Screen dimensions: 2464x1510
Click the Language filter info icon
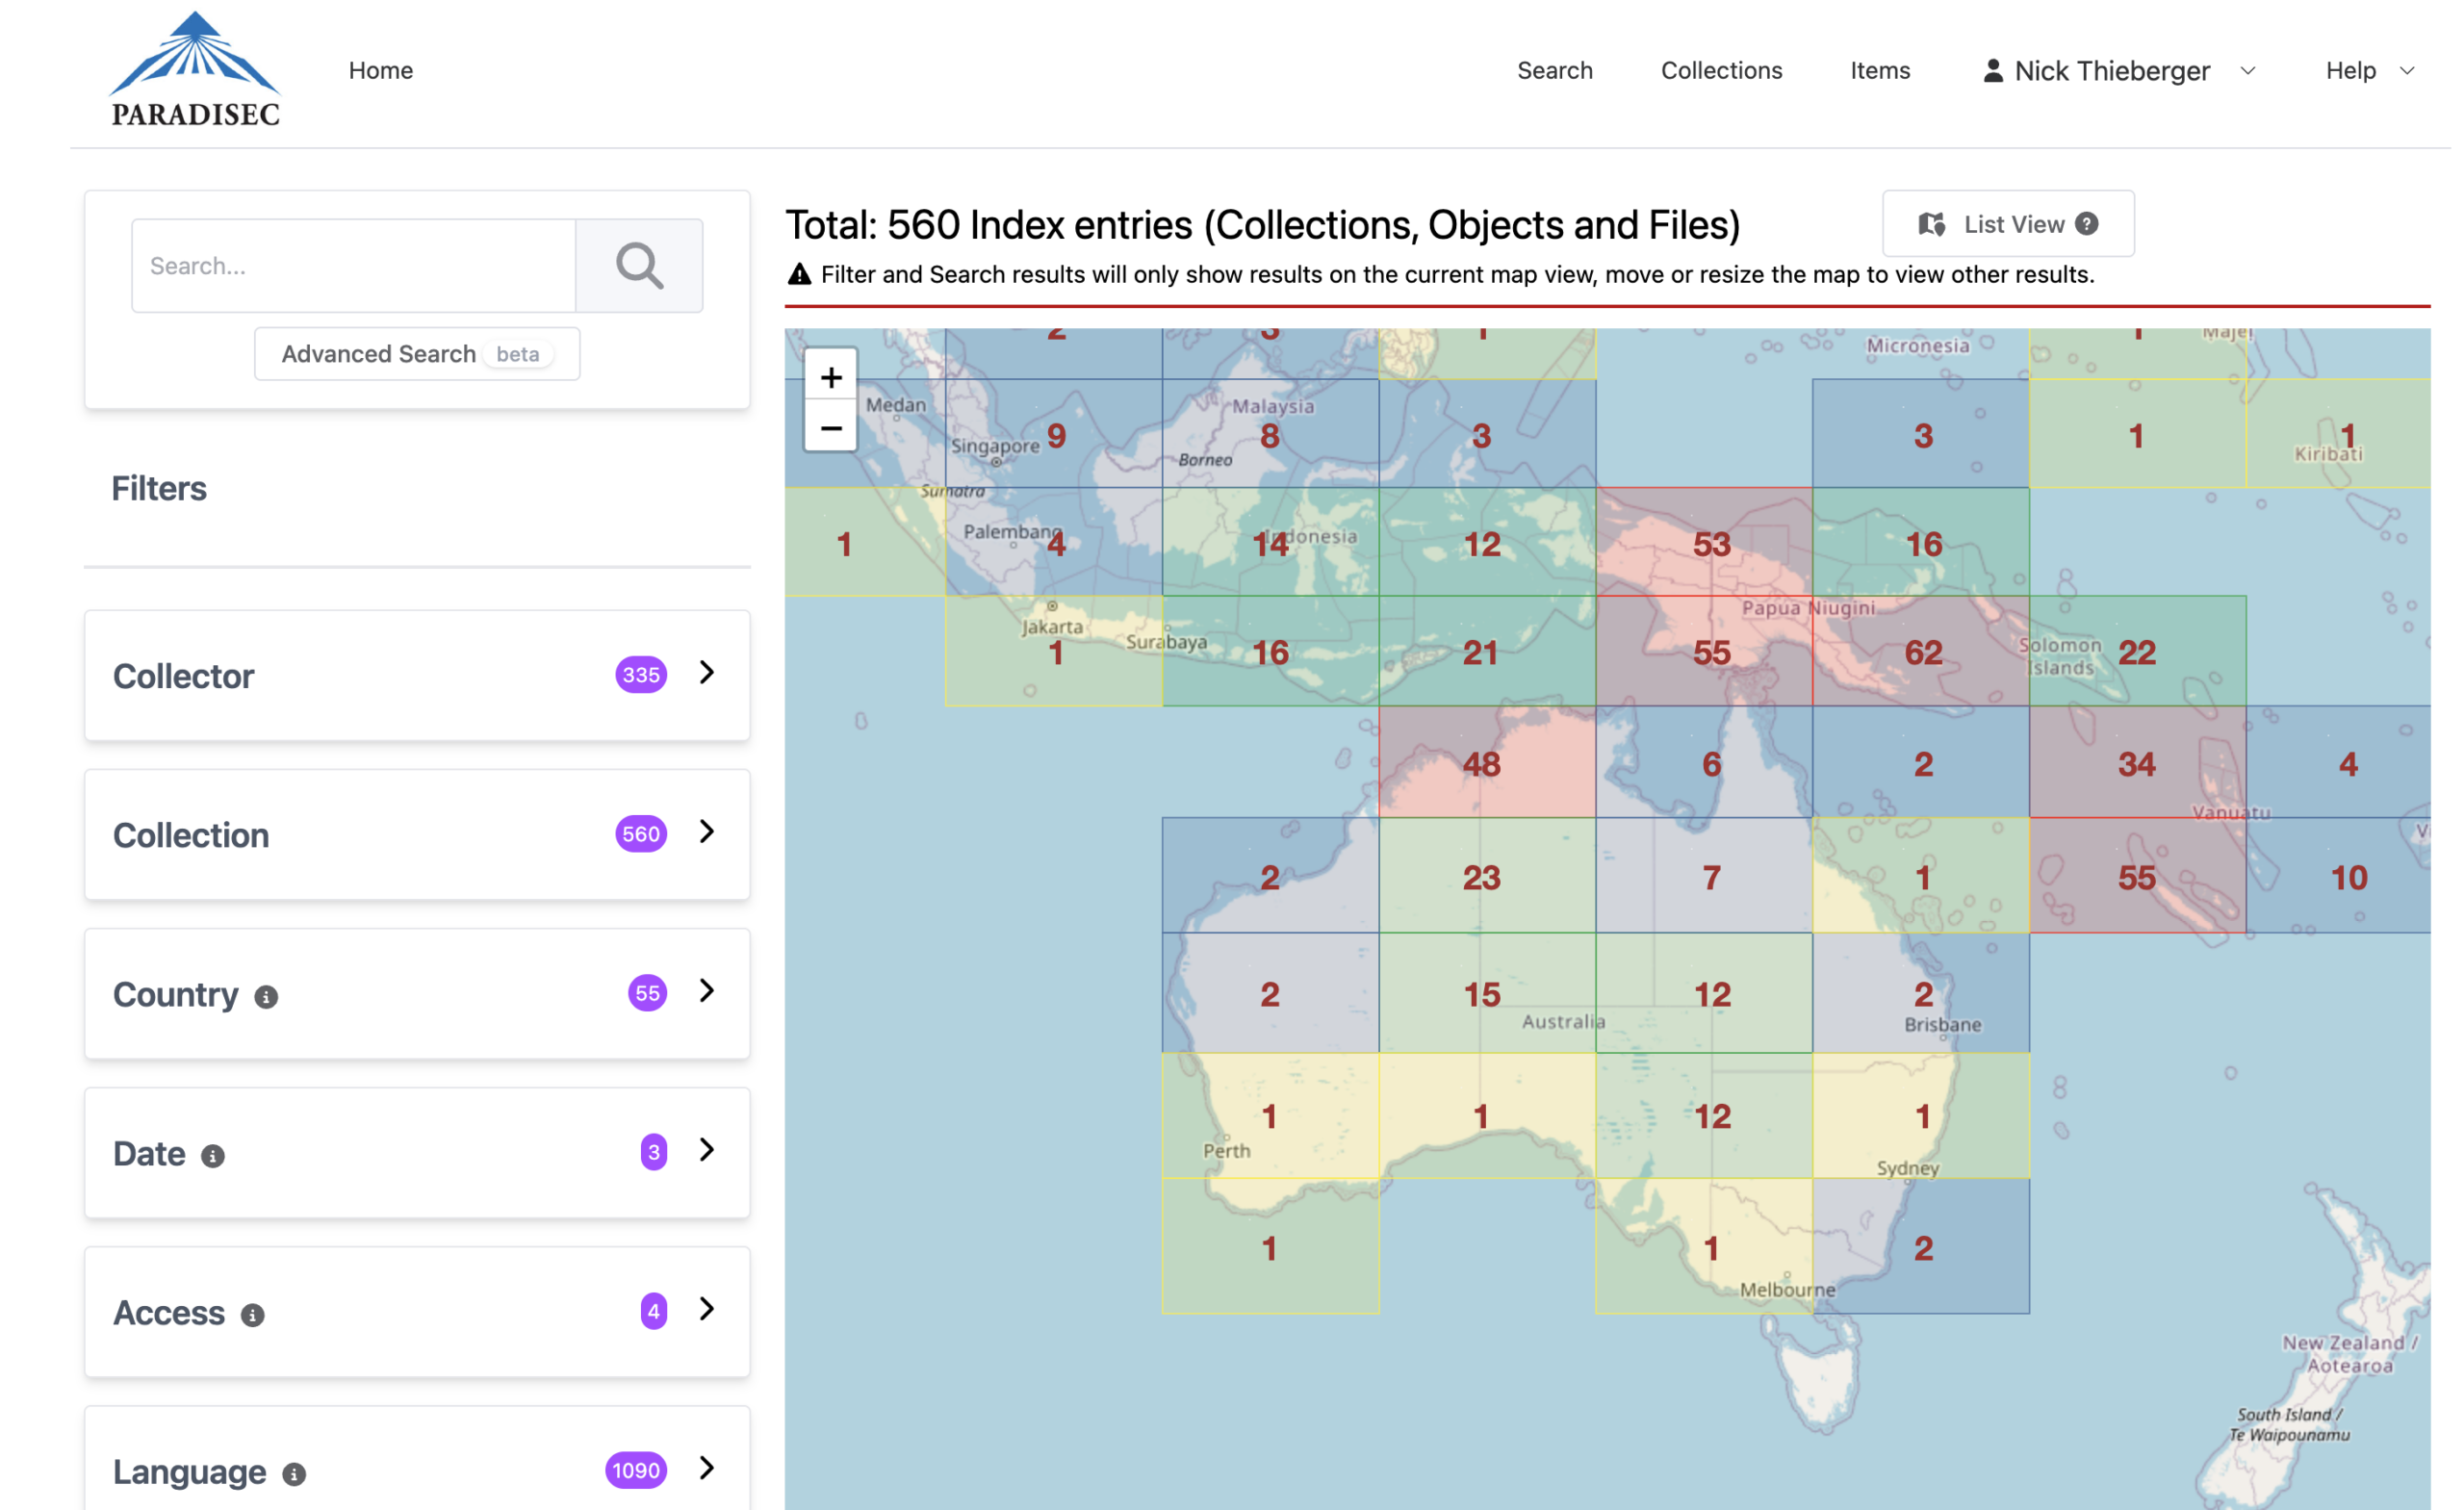click(x=294, y=1473)
